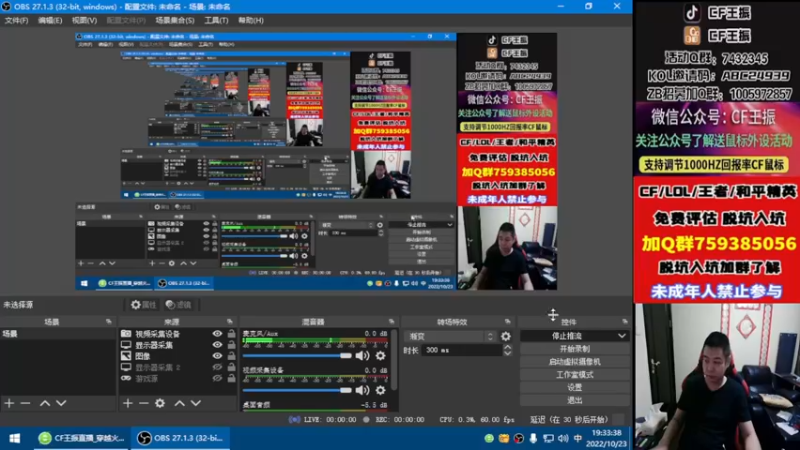Move source up in sources list
800x450 pixels.
coord(180,403)
